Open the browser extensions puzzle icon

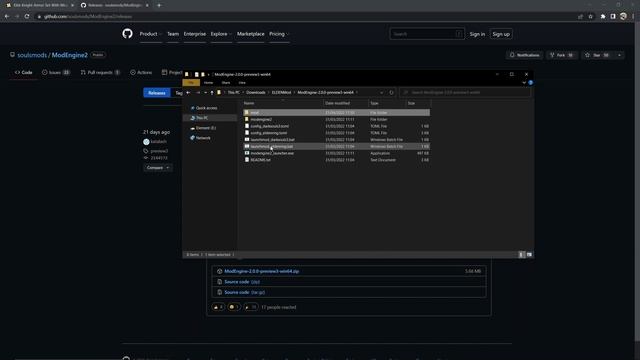(x=602, y=16)
